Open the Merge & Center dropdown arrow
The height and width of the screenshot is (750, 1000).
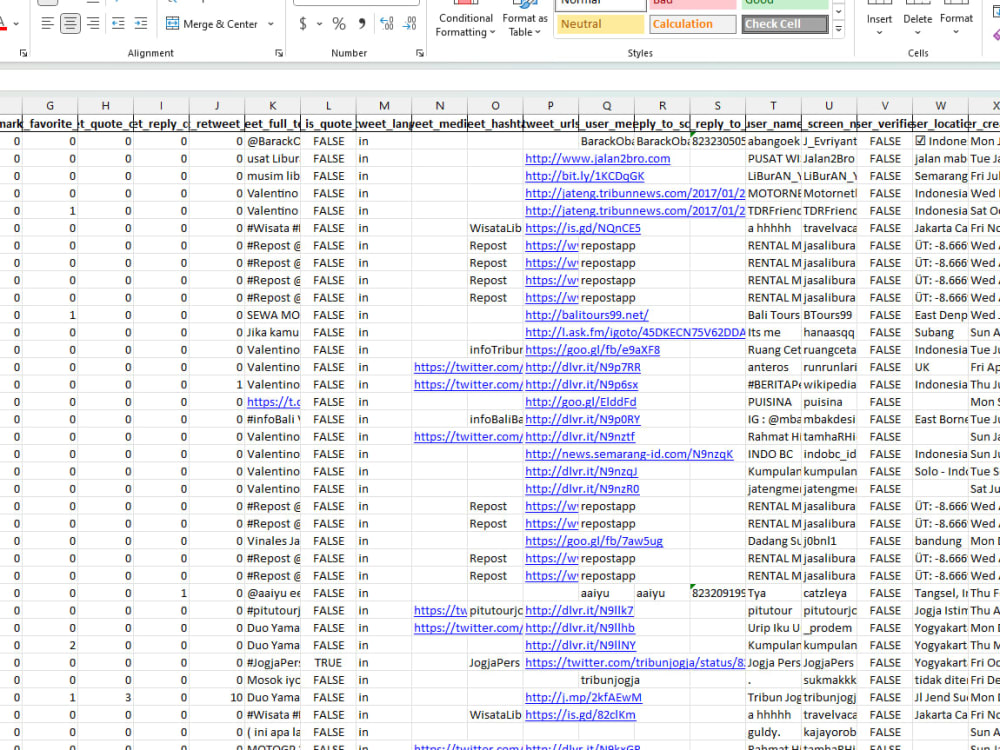[x=270, y=24]
